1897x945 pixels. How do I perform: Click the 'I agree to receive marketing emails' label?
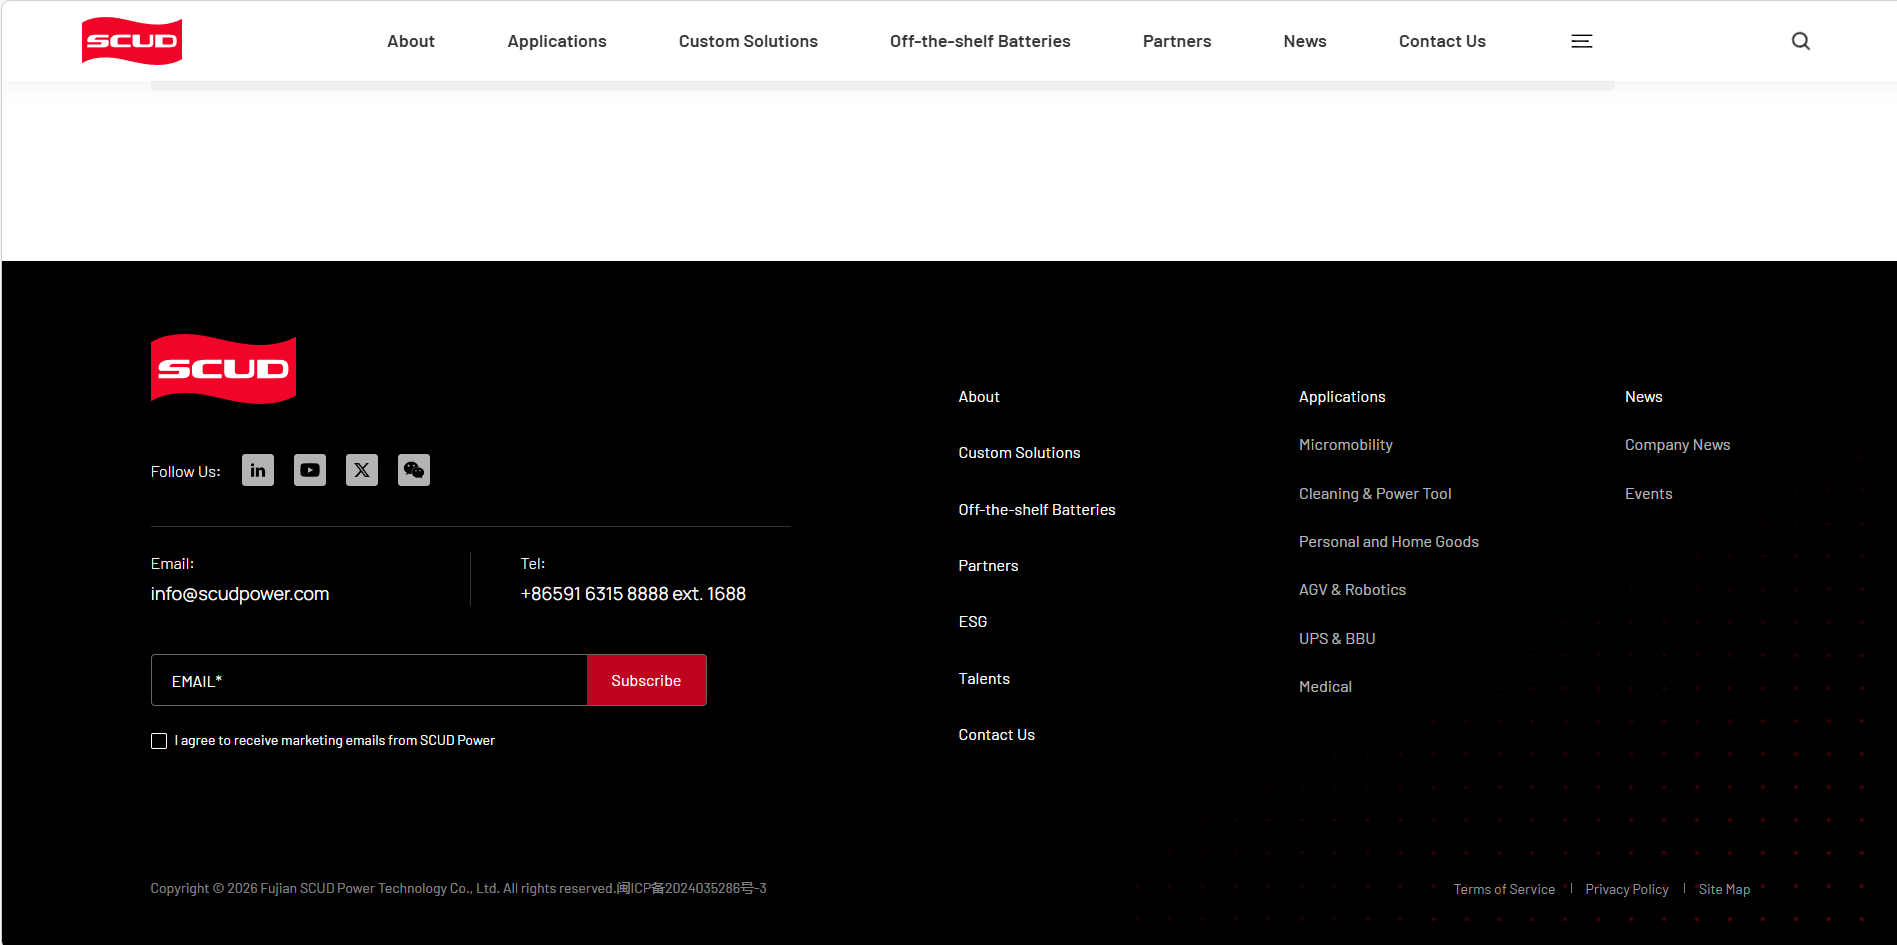tap(335, 741)
